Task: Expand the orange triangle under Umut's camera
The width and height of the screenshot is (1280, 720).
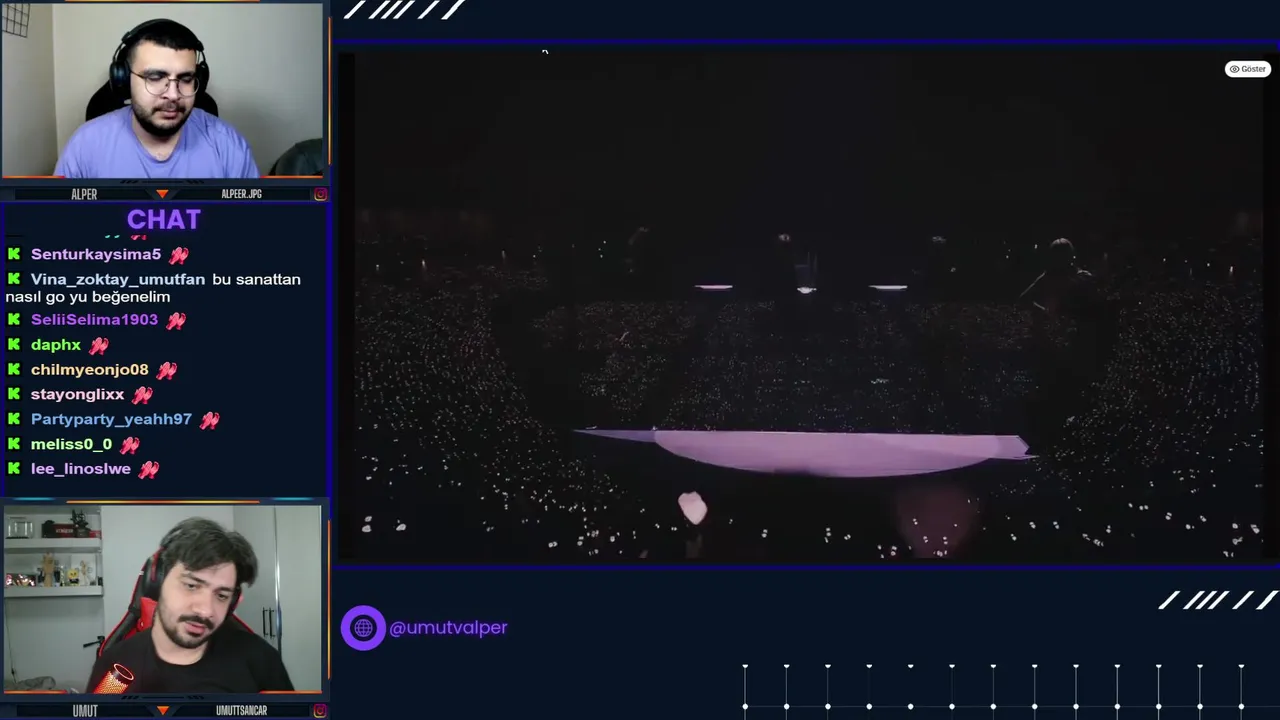Action: tap(162, 710)
